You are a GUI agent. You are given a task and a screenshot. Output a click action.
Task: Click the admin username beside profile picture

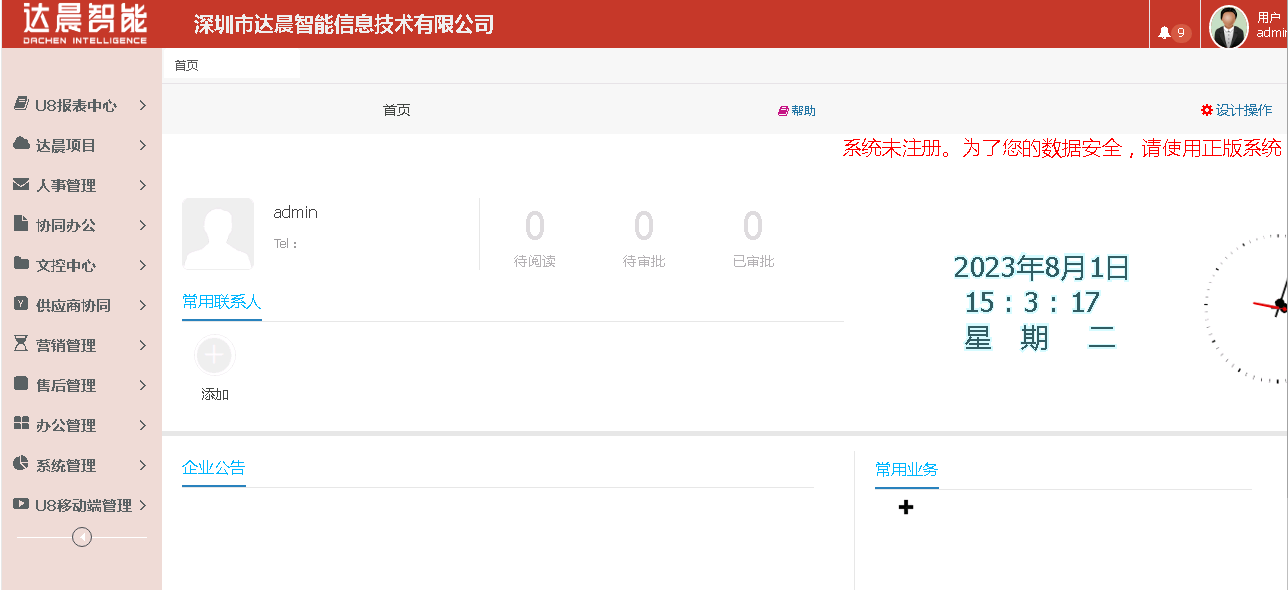pyautogui.click(x=296, y=212)
